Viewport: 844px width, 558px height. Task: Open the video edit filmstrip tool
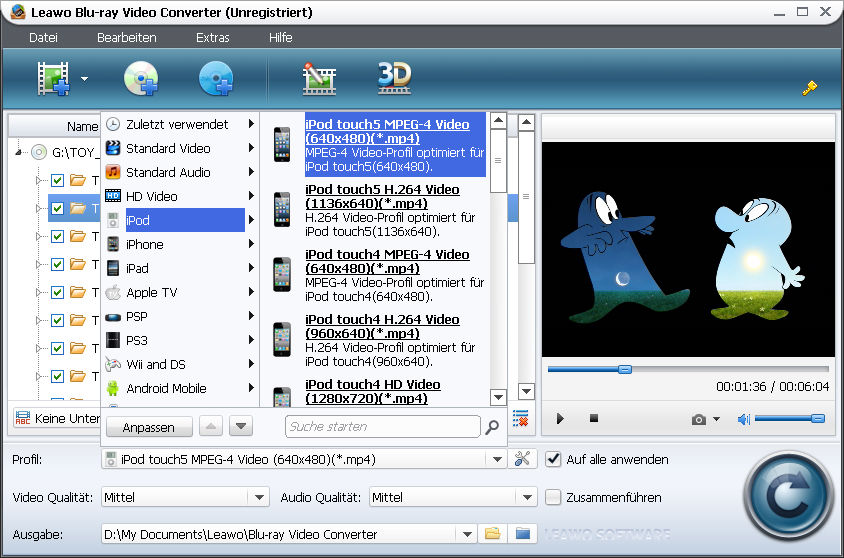pos(319,79)
